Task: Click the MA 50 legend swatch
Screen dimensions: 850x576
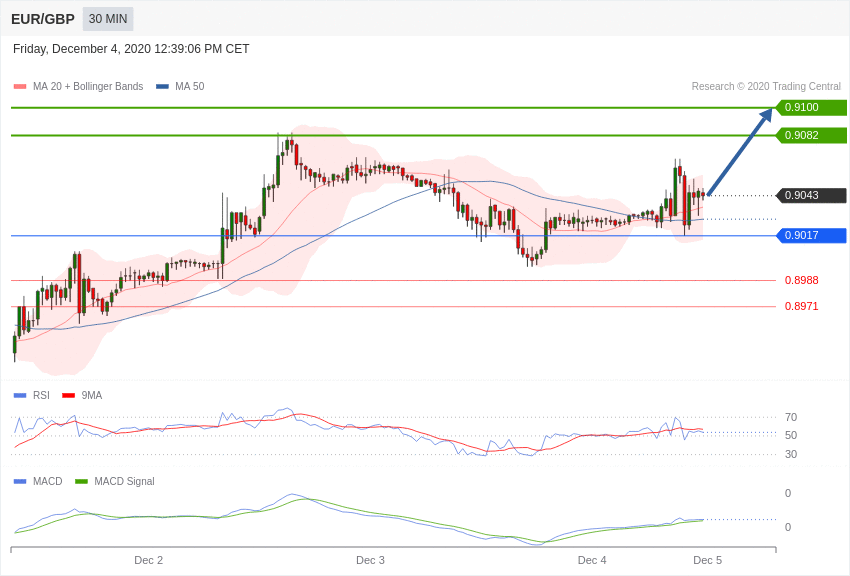Action: 162,86
